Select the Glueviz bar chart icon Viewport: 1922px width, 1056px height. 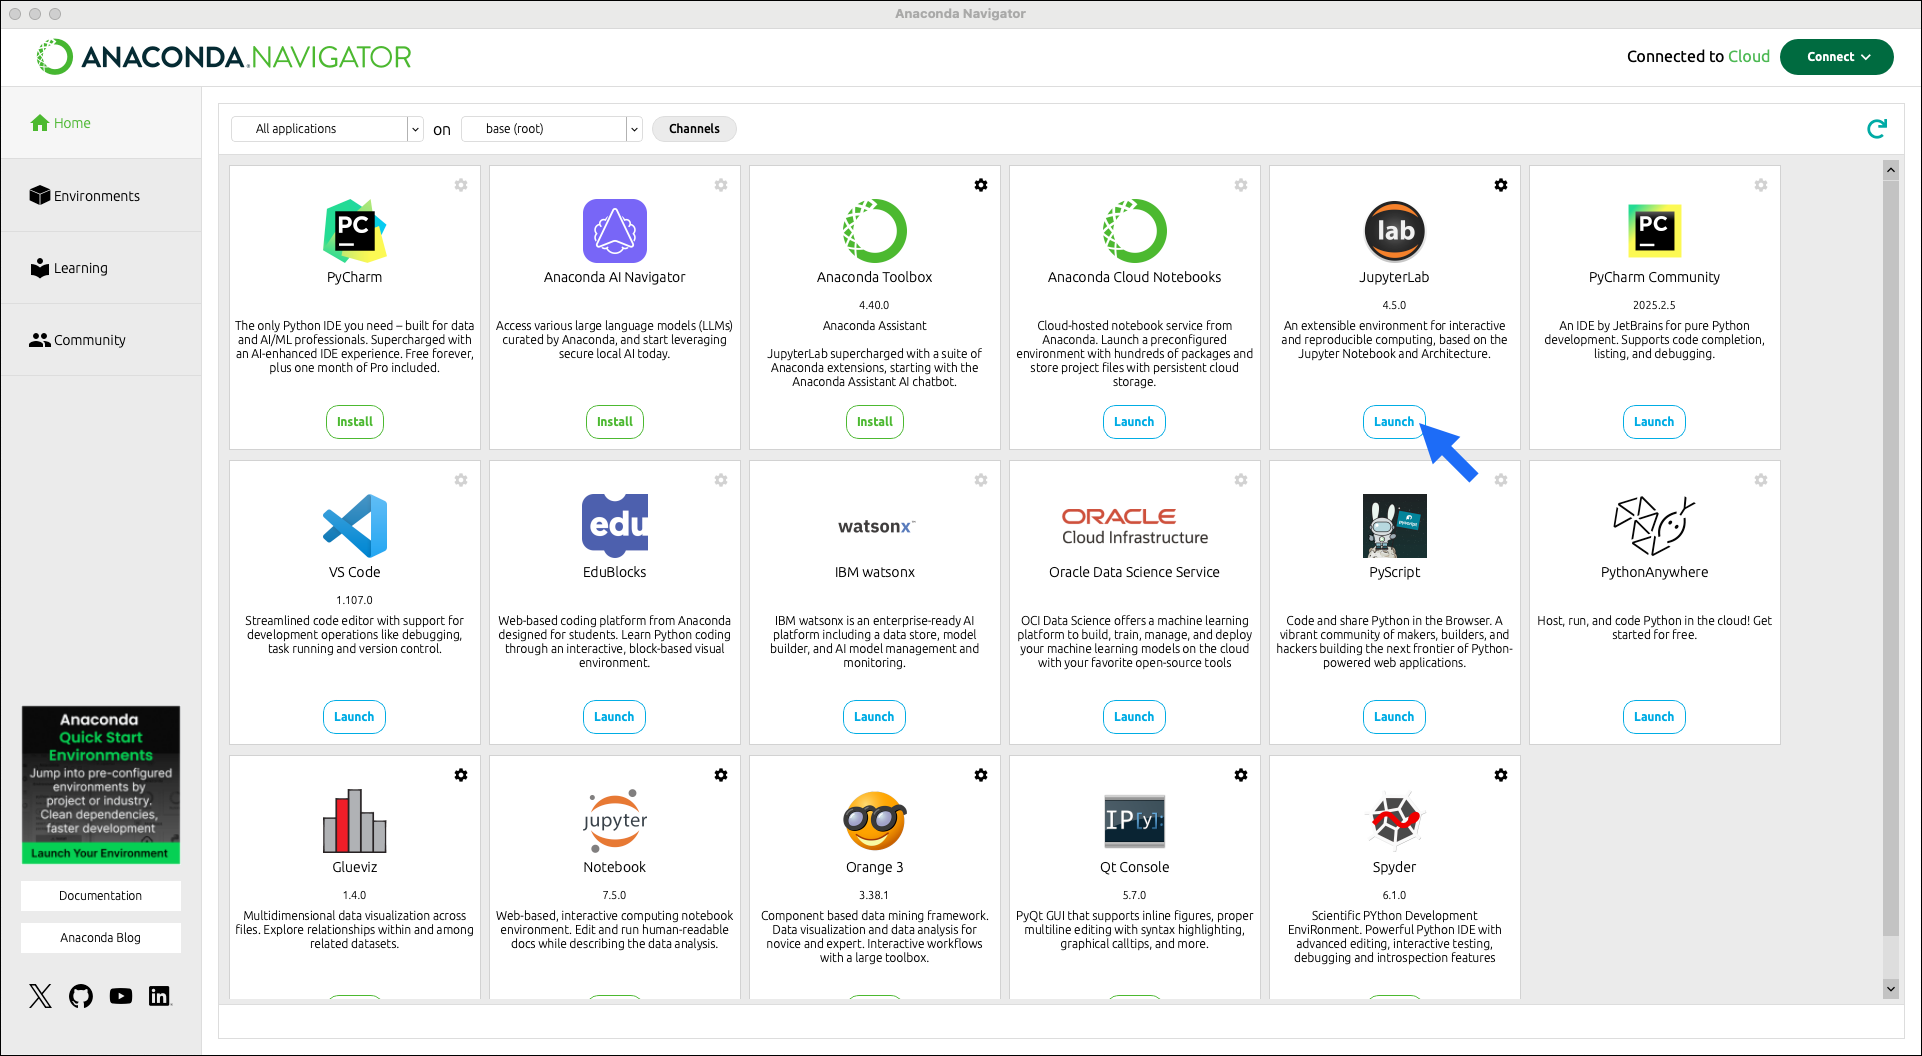(354, 822)
